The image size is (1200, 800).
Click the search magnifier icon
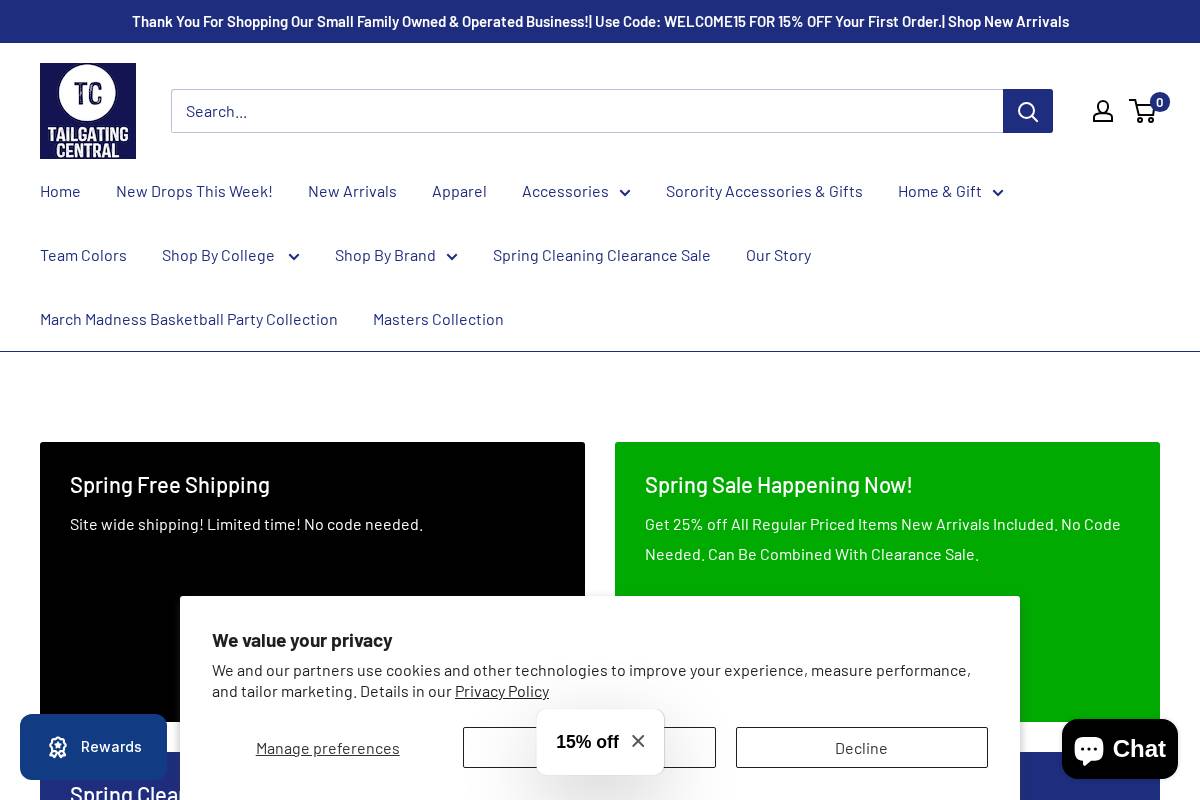click(x=1028, y=111)
